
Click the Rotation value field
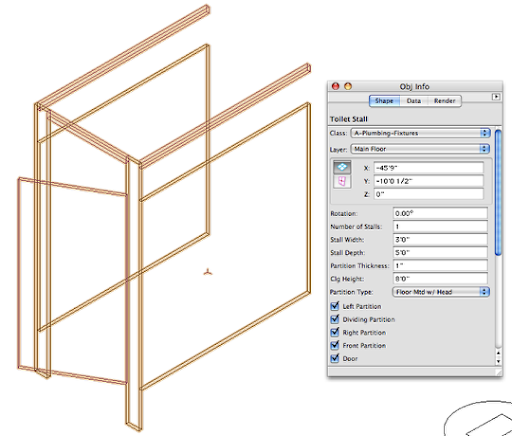coord(440,213)
